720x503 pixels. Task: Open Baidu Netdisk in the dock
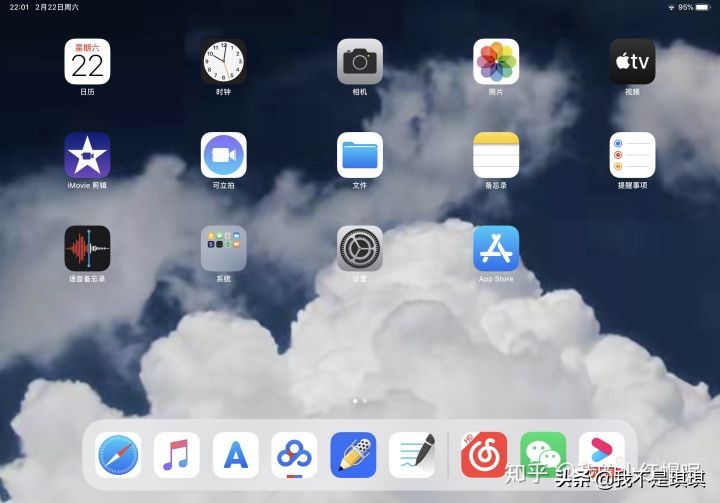(294, 455)
